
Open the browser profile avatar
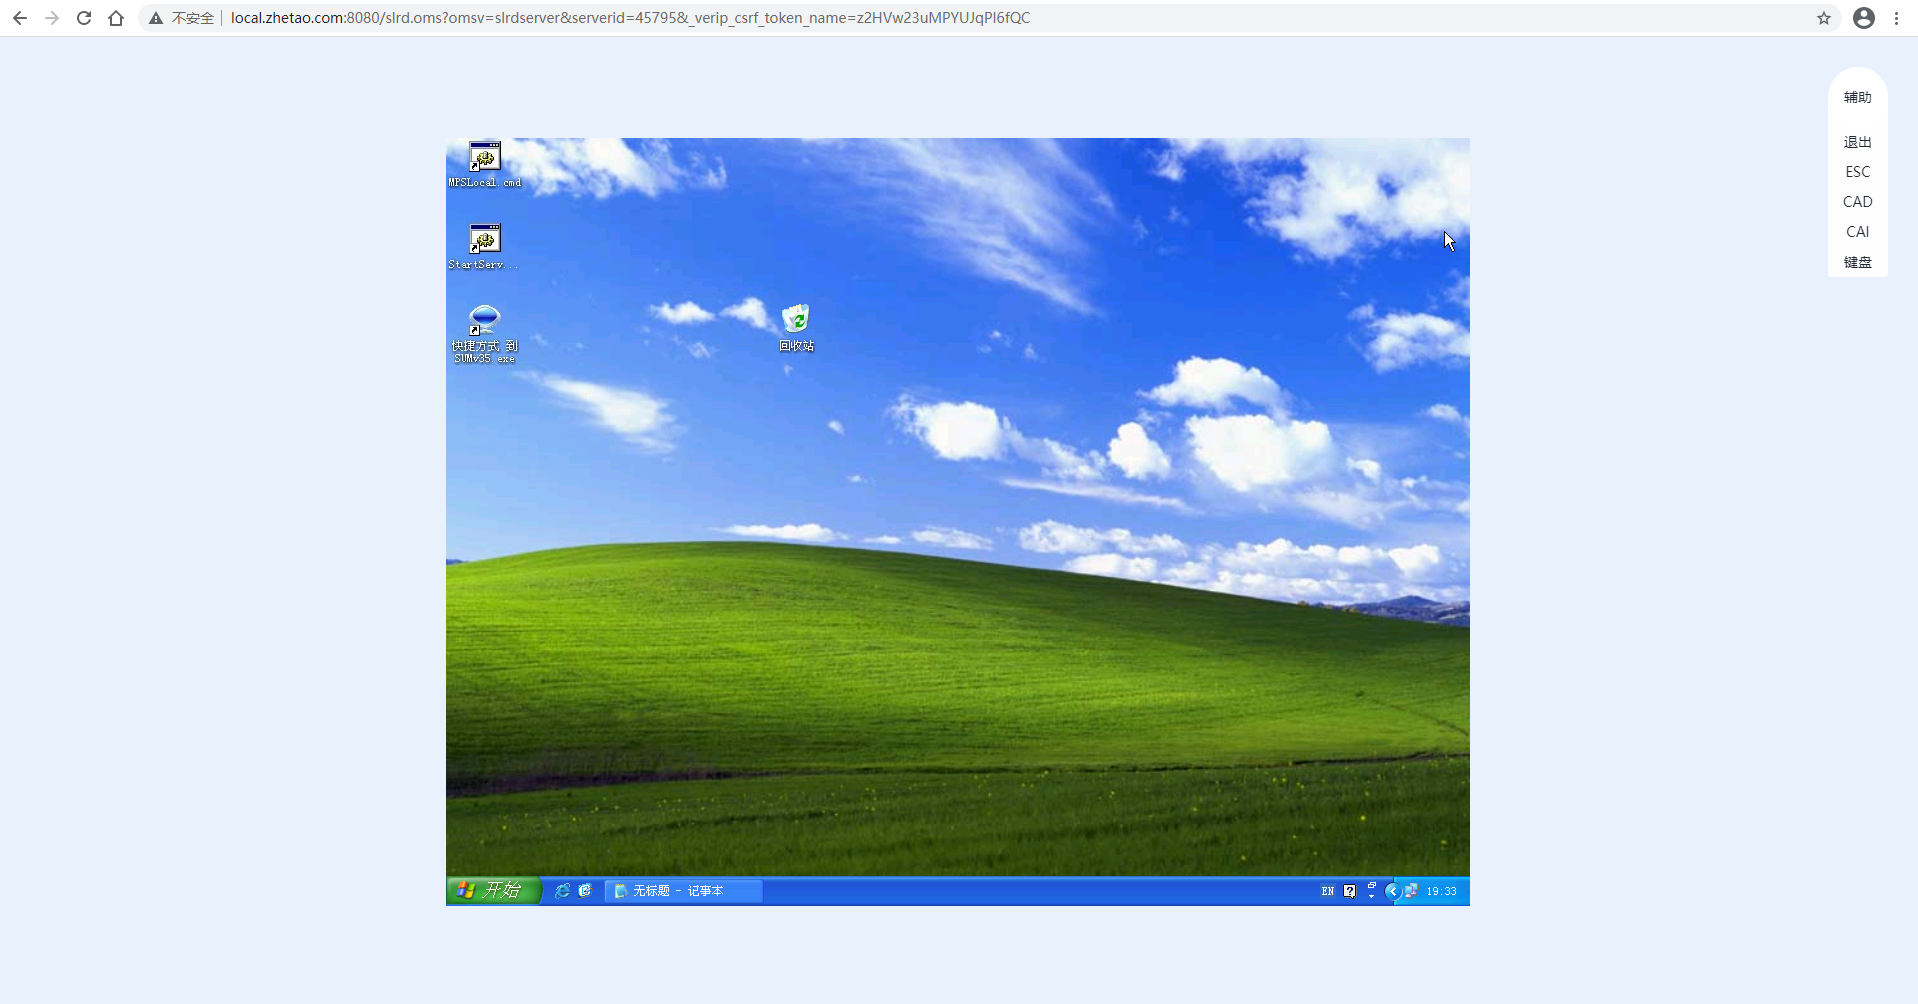pyautogui.click(x=1864, y=18)
